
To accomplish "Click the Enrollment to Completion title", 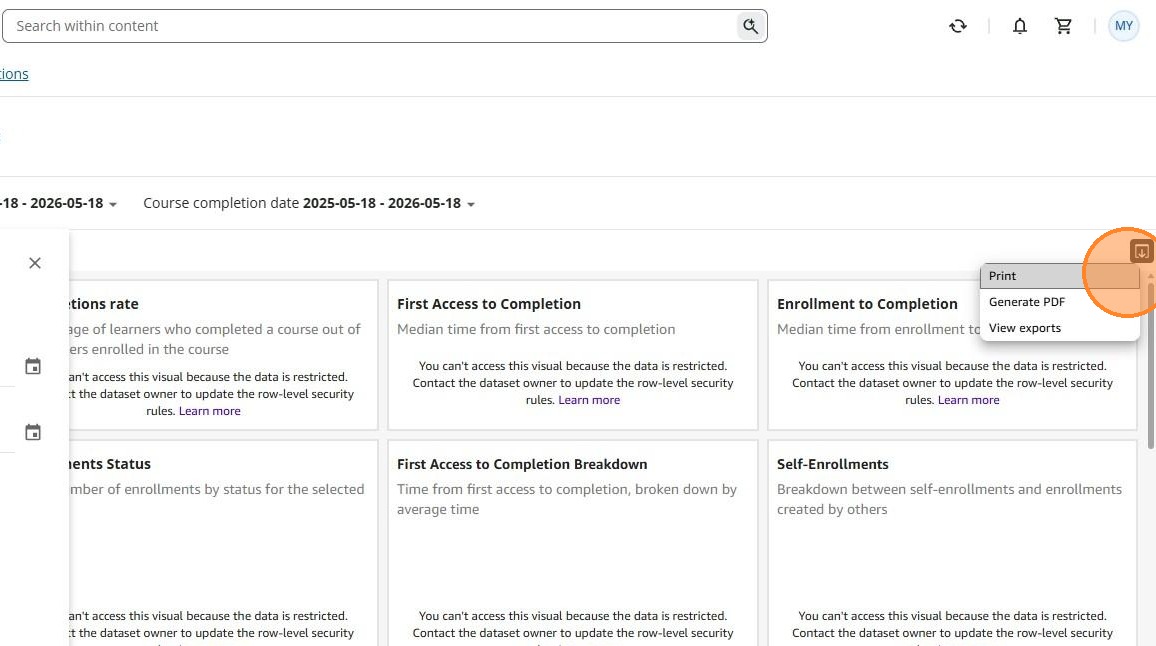I will tap(867, 304).
